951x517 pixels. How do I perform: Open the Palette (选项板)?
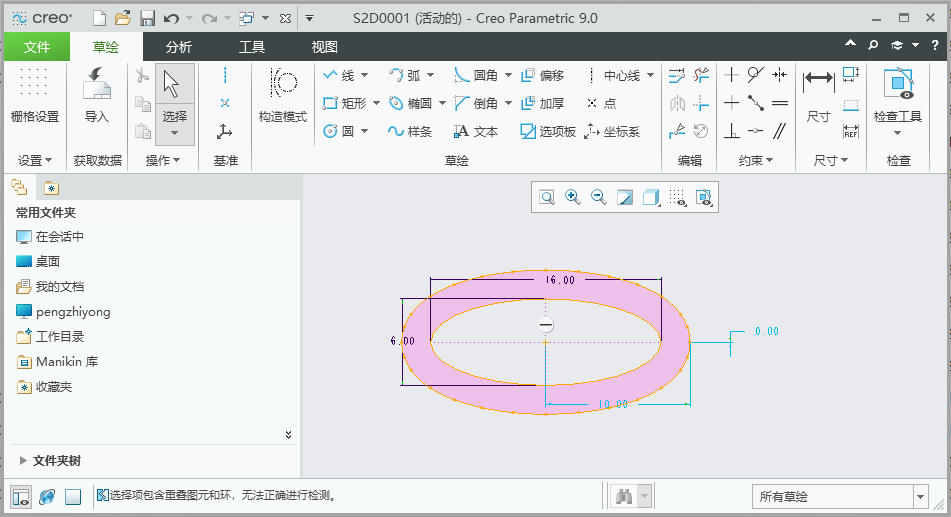[x=548, y=131]
